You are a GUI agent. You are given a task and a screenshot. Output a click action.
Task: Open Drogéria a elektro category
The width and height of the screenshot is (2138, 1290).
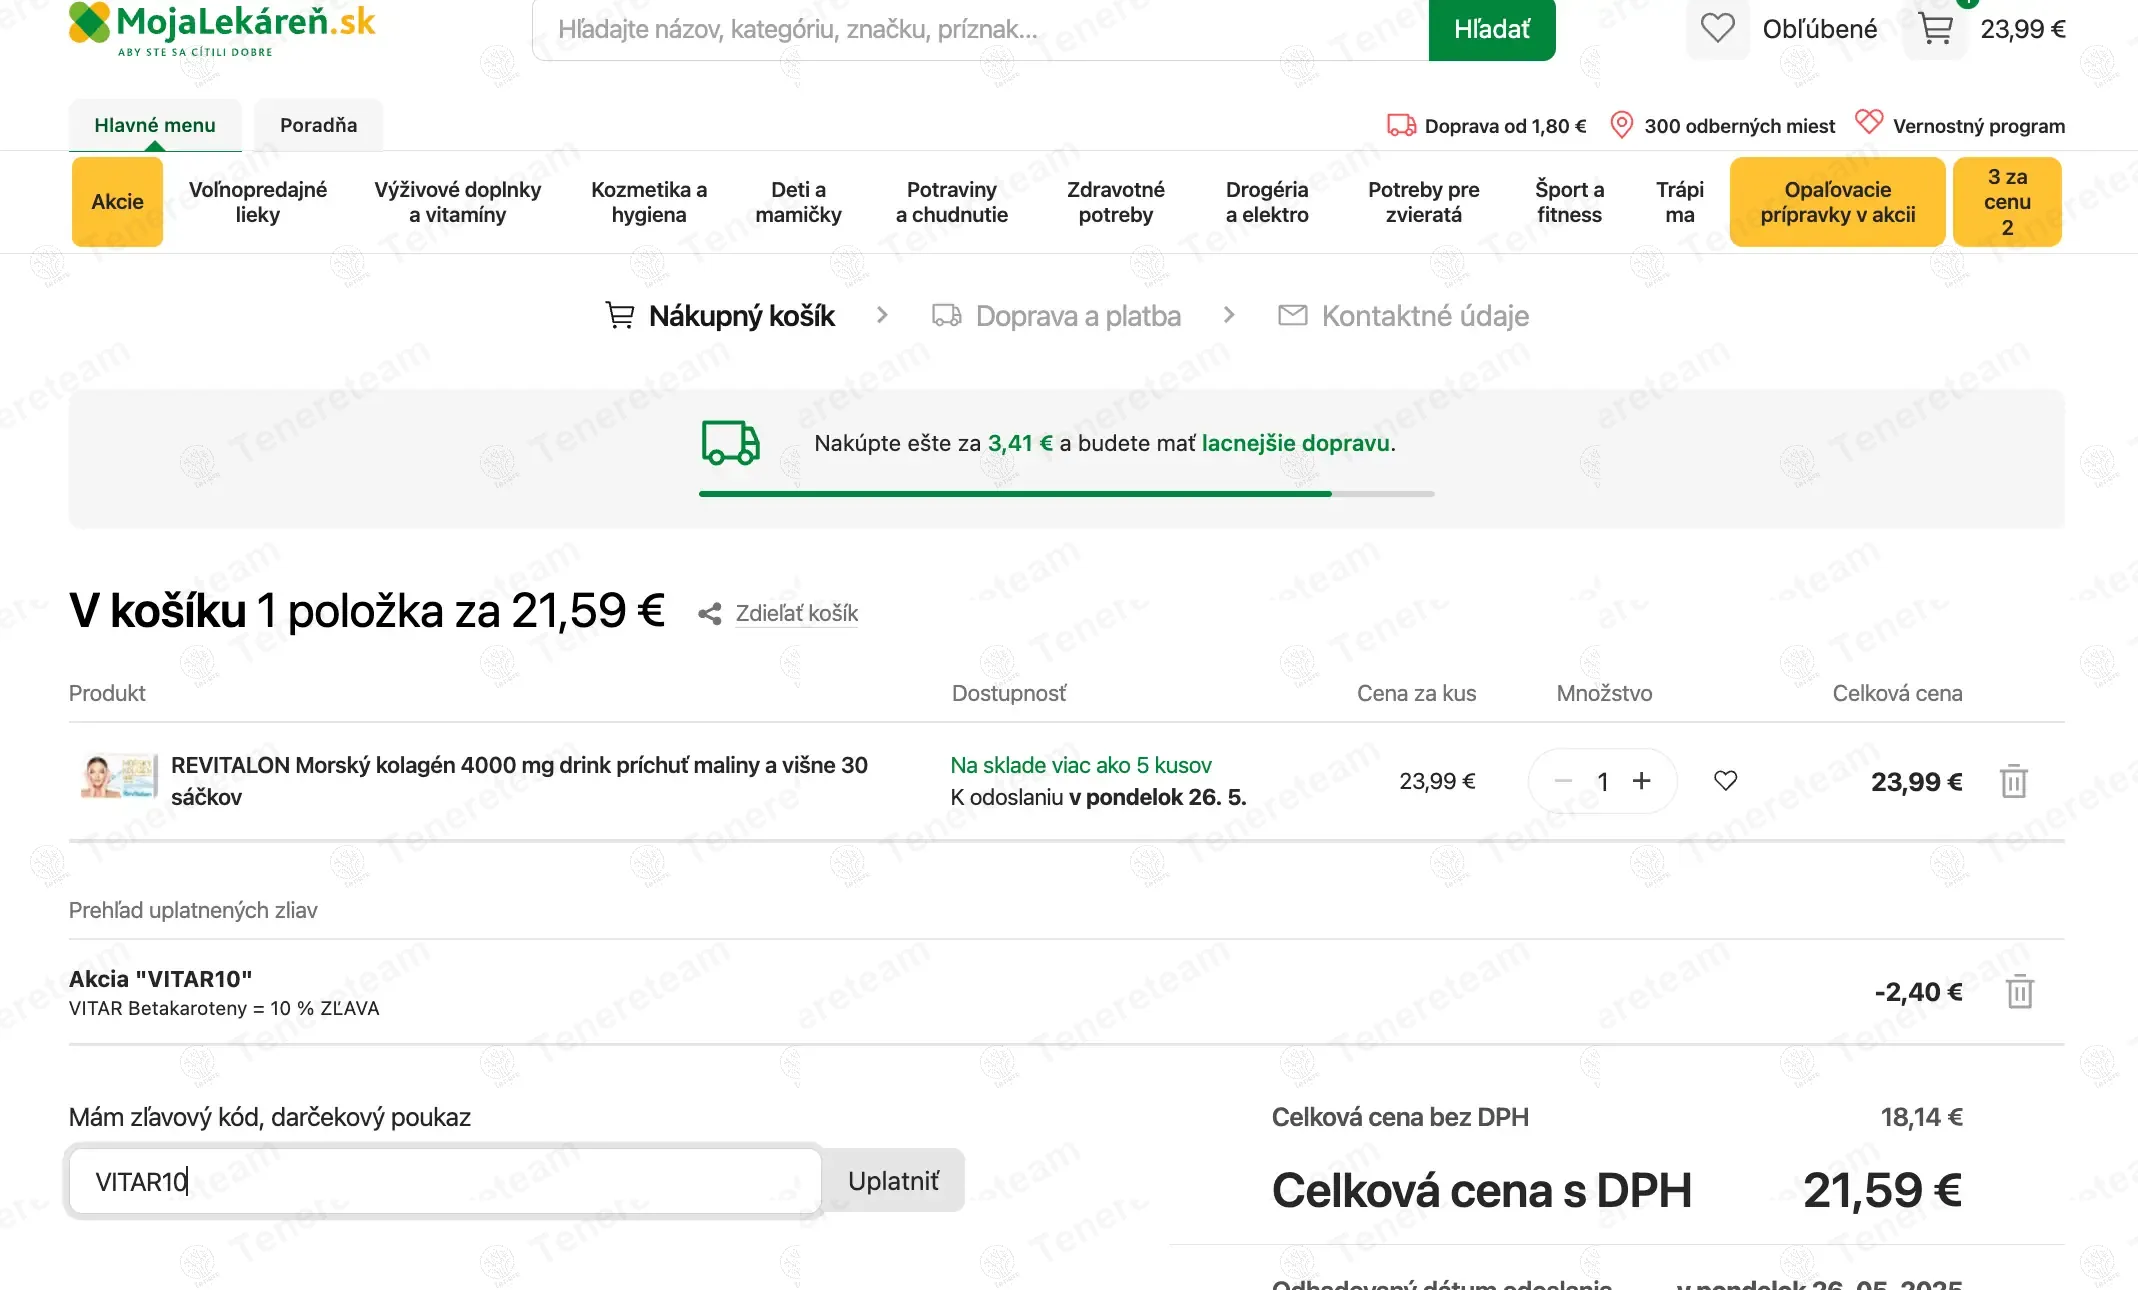tap(1267, 202)
